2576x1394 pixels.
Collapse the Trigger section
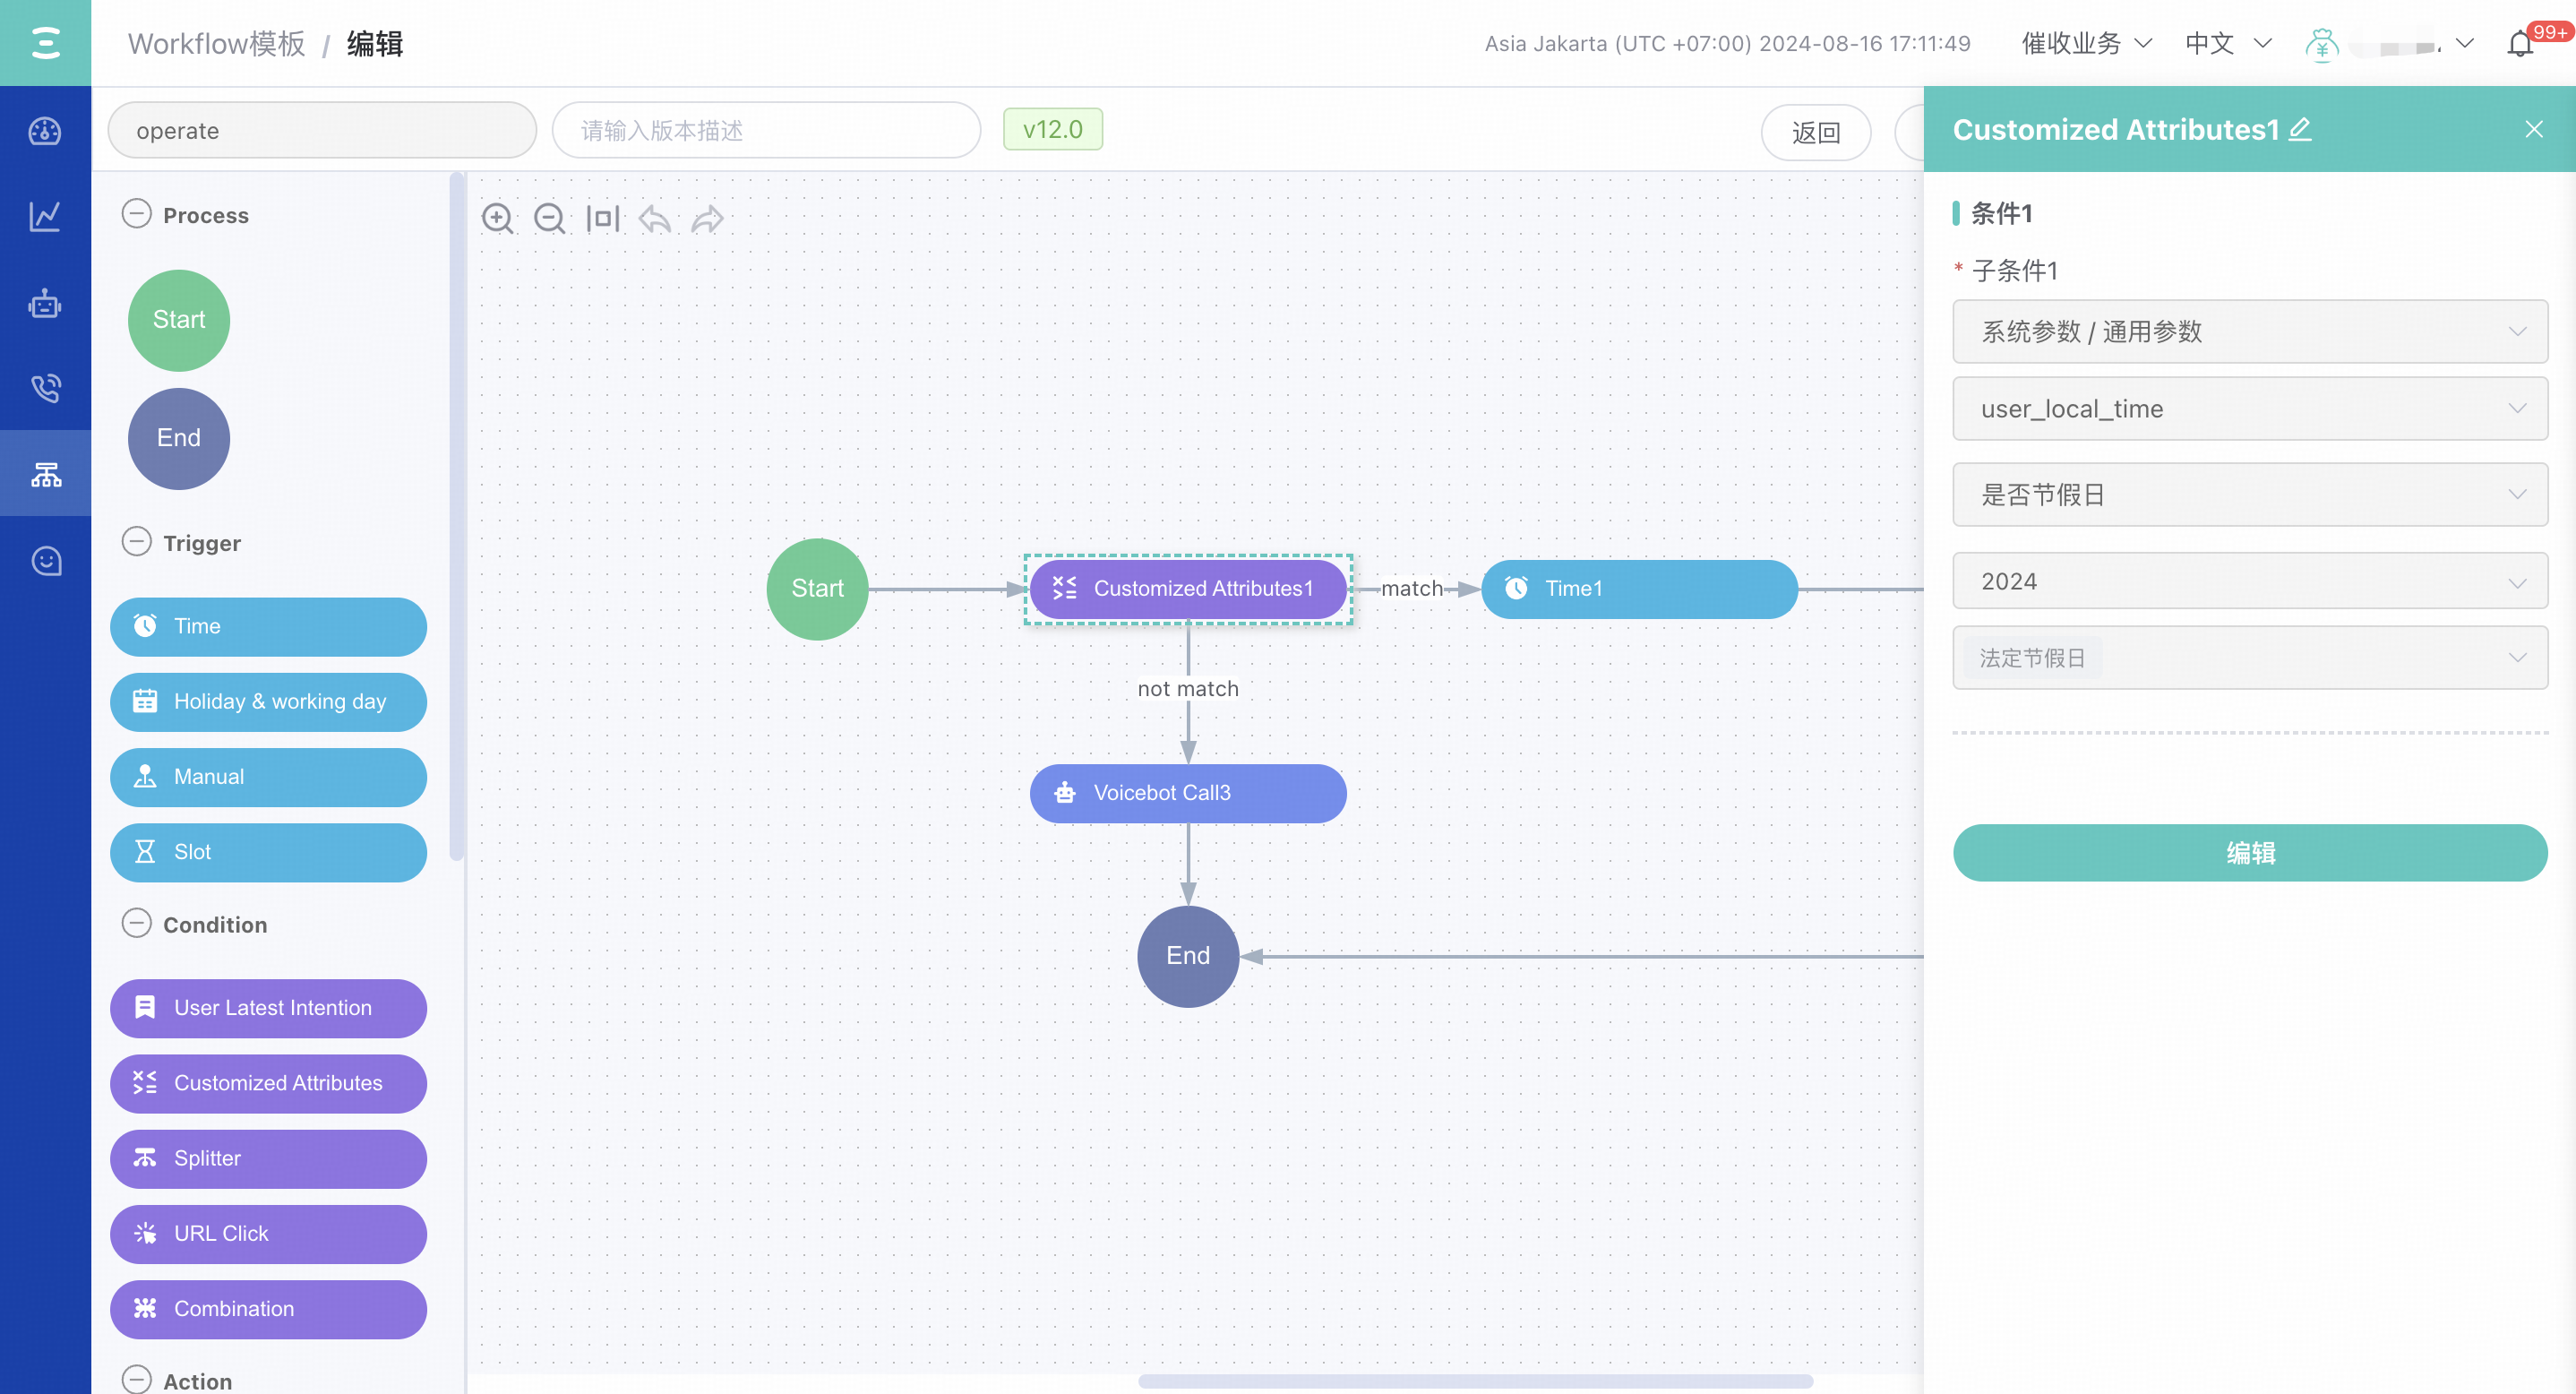click(136, 542)
